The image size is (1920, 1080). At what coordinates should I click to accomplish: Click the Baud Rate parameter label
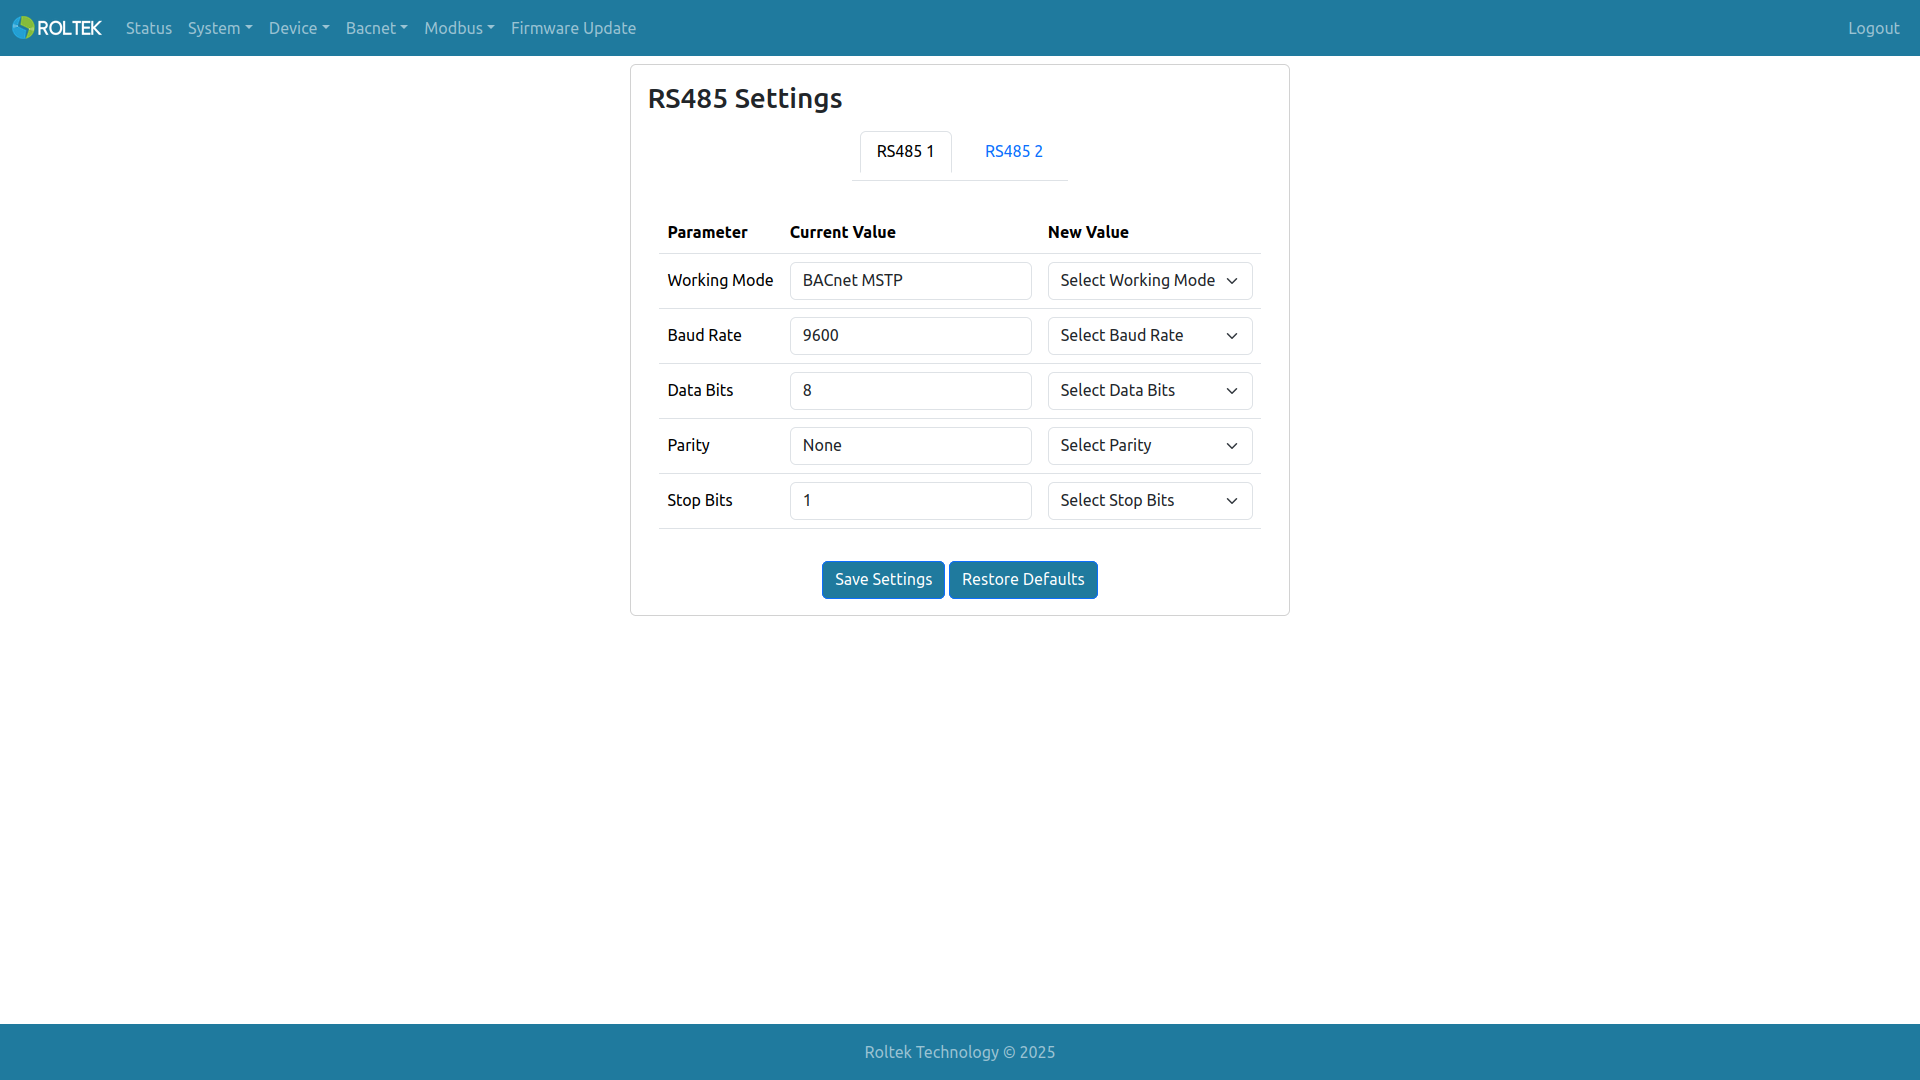704,335
